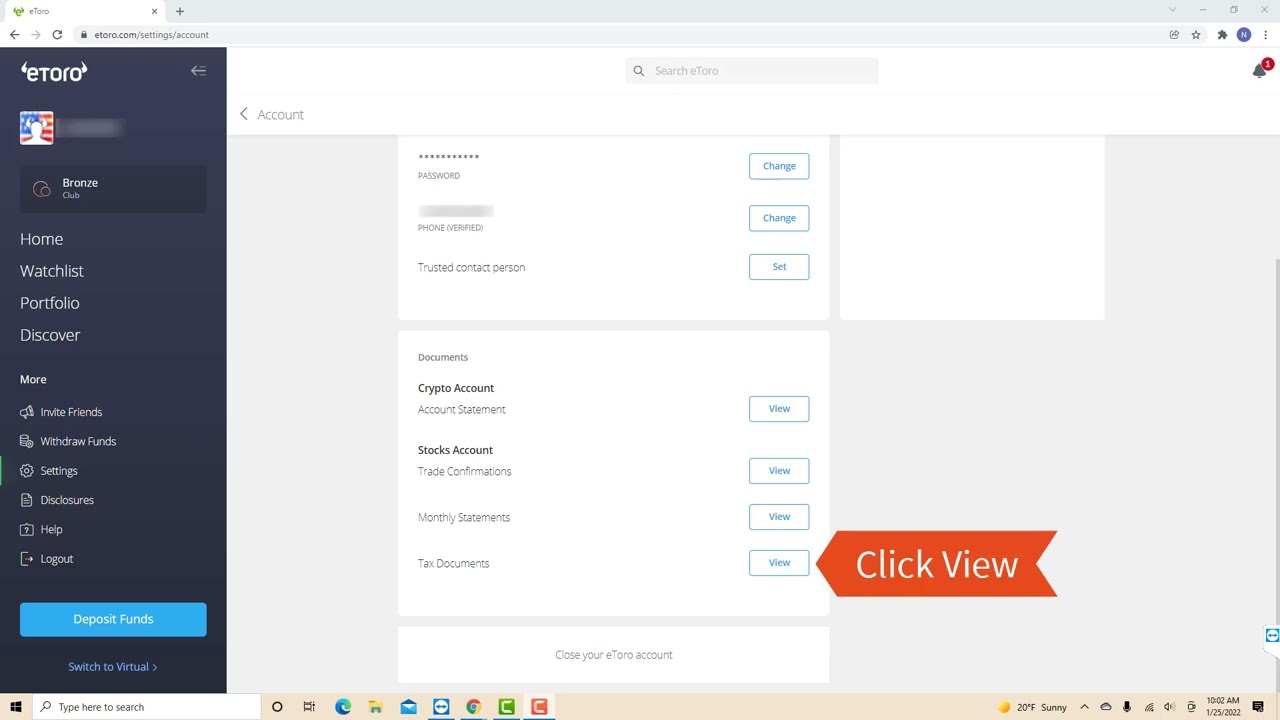1280x720 pixels.
Task: Click the Invite Friends megaphone icon
Action: click(x=27, y=412)
